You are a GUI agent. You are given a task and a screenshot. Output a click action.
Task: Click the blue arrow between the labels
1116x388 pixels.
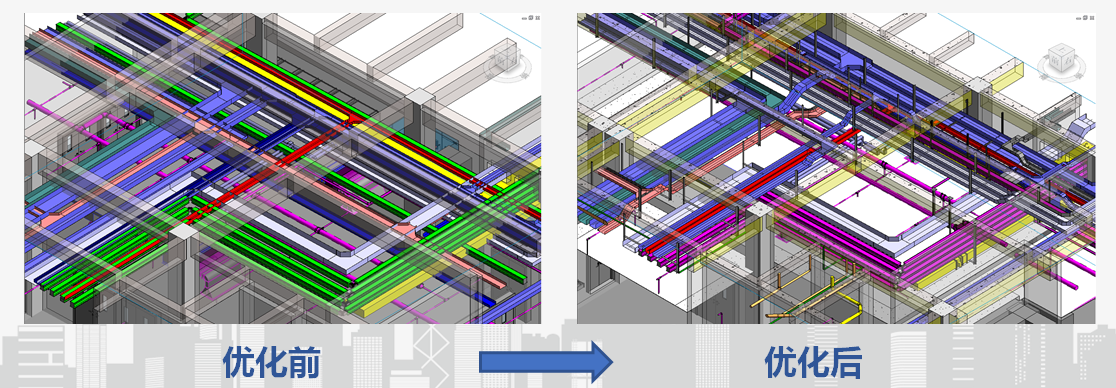[546, 362]
